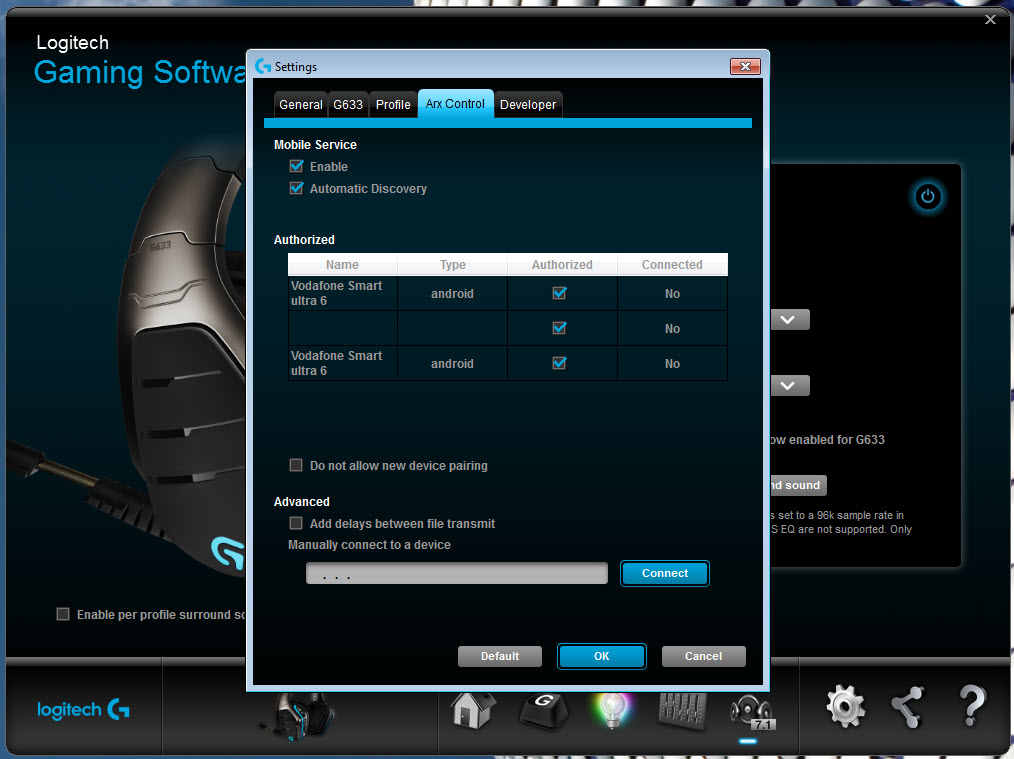Select the Arx Control tab
Screen dimensions: 1014x759
coord(455,104)
